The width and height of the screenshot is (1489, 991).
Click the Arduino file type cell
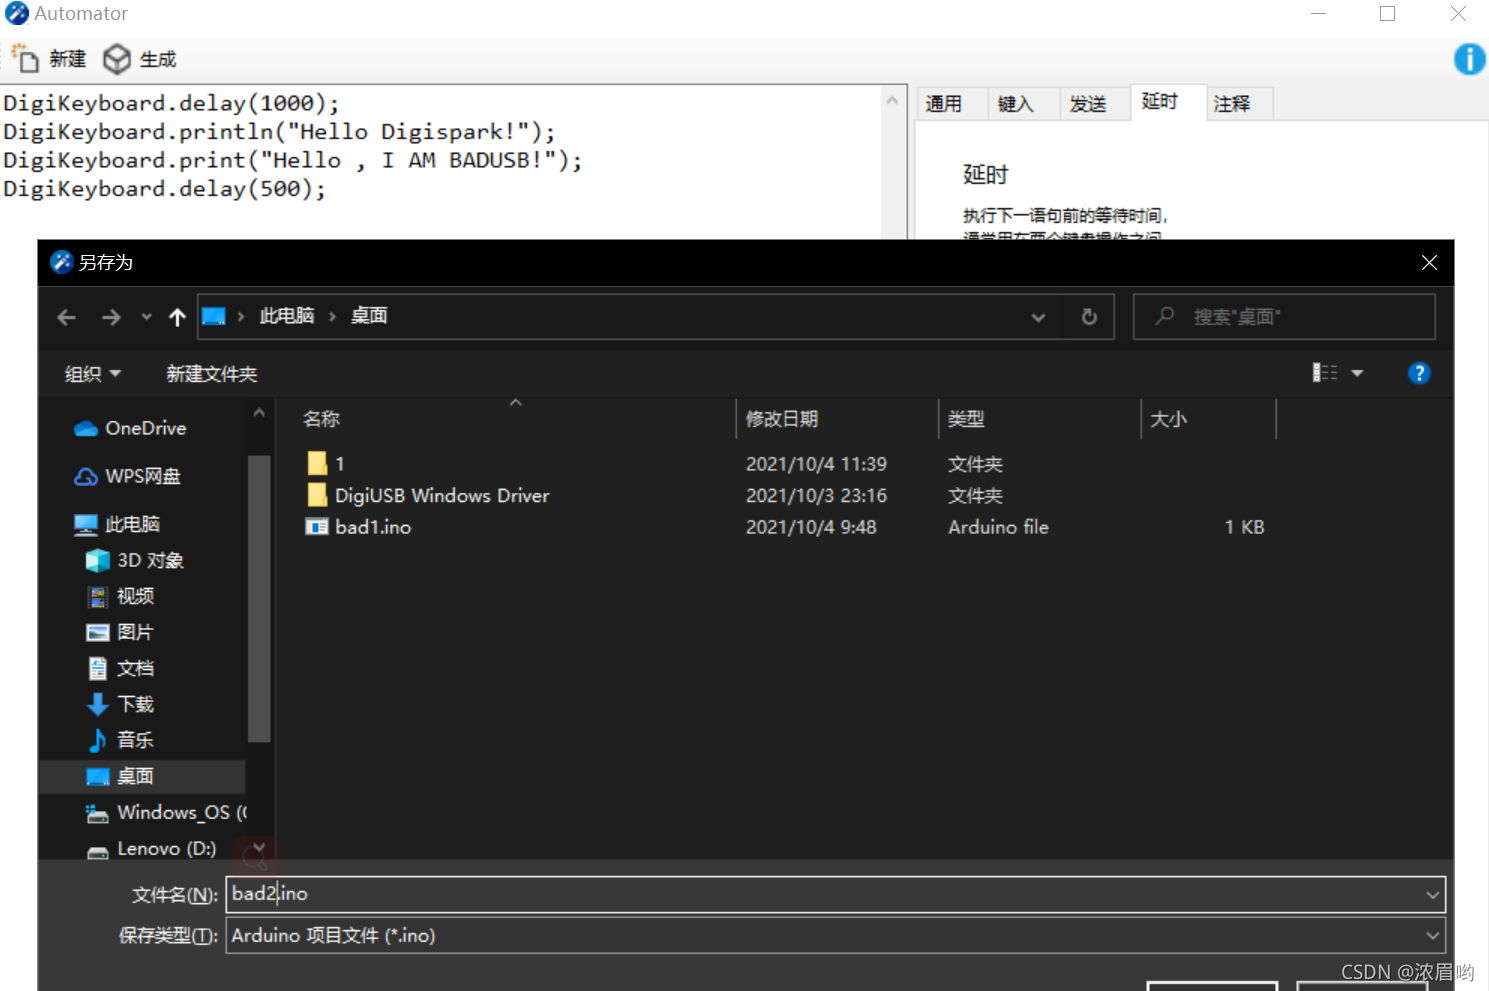[x=998, y=527]
